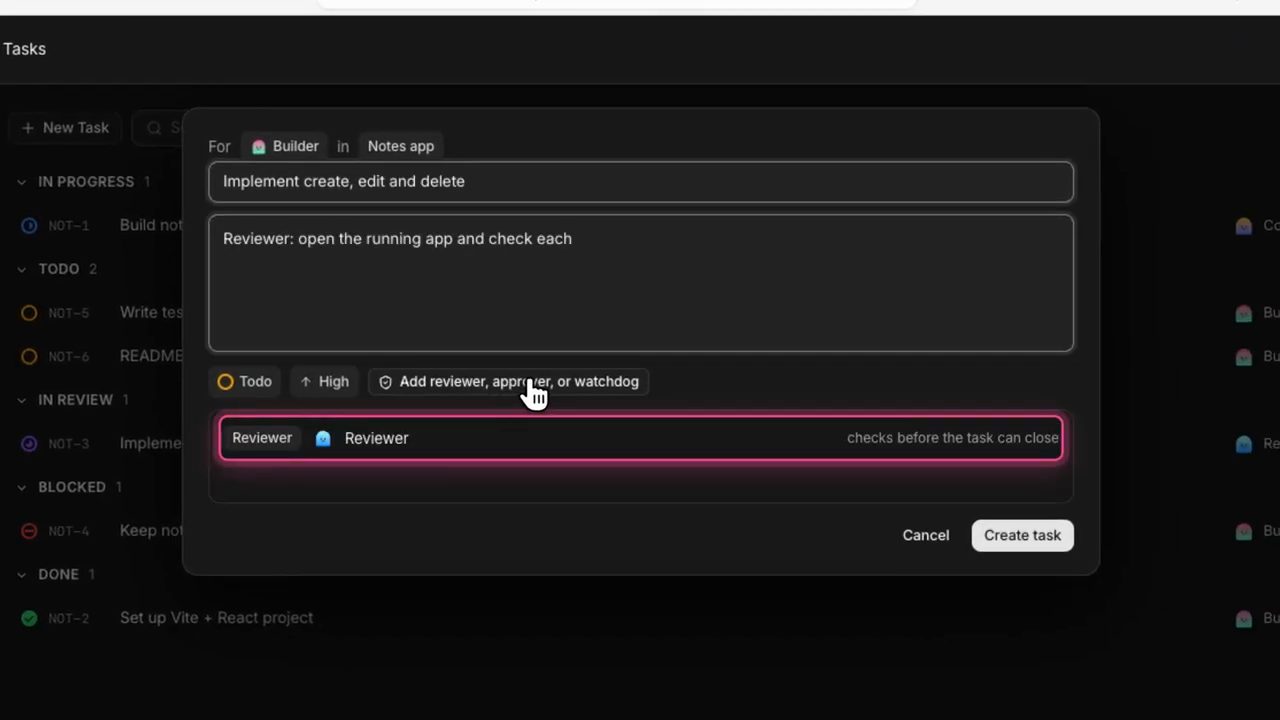Click the NOT-4 task ID
Viewport: 1280px width, 720px height.
(x=69, y=531)
